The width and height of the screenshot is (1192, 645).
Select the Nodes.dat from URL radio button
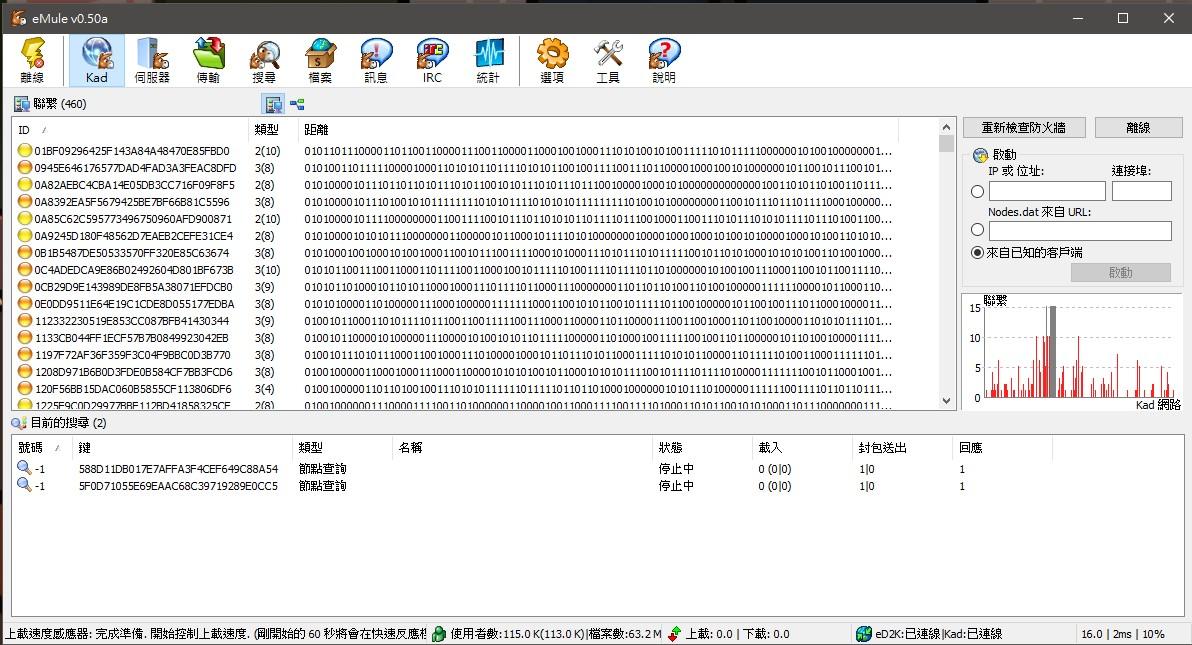point(978,230)
